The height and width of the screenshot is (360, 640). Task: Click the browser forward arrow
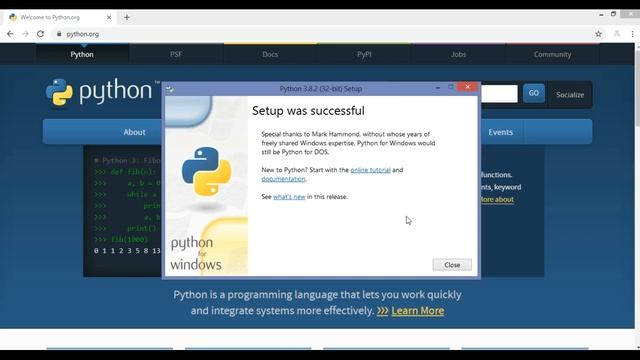(25, 34)
